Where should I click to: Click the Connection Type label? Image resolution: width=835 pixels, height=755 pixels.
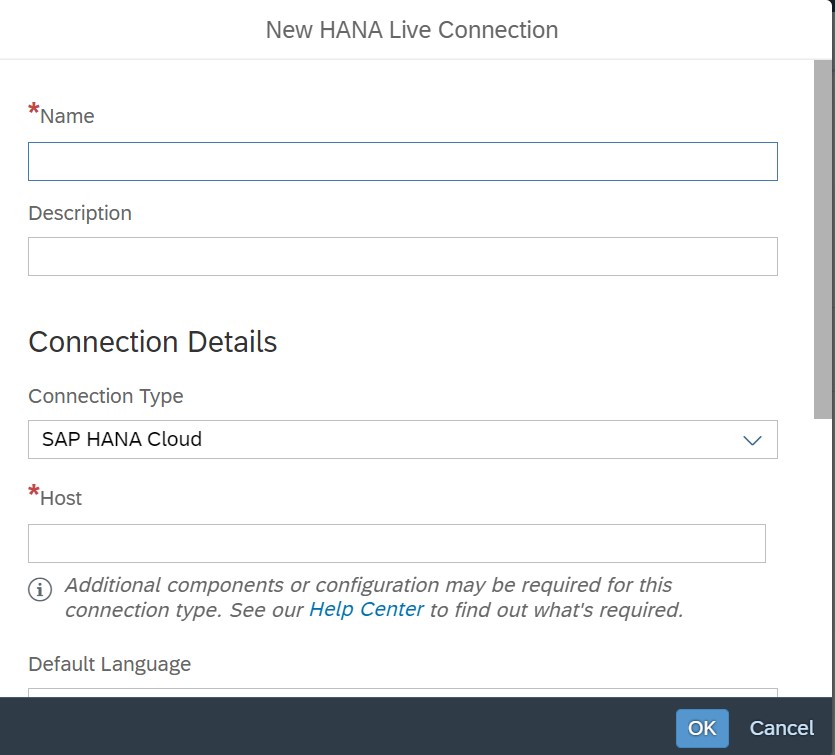coord(105,396)
